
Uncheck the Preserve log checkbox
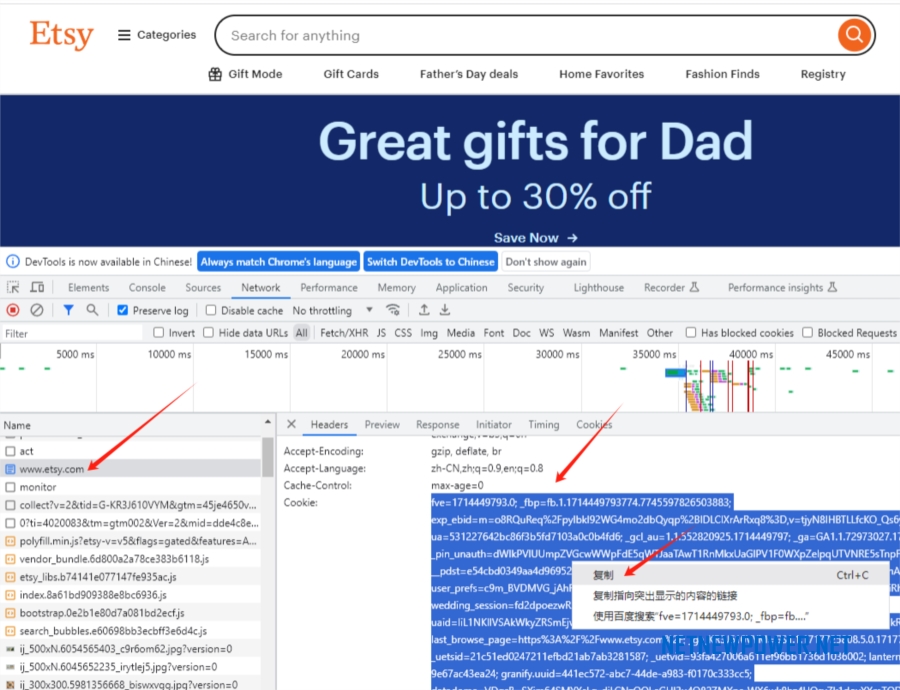tap(122, 311)
